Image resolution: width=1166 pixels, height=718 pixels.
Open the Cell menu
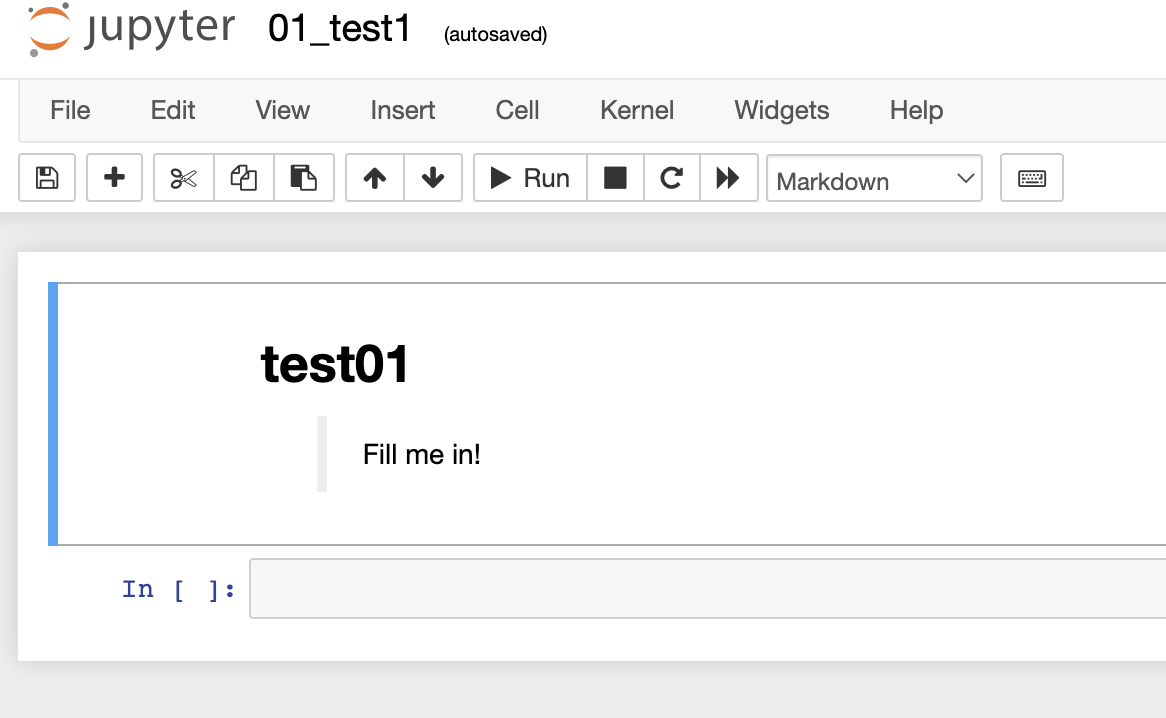pyautogui.click(x=517, y=110)
